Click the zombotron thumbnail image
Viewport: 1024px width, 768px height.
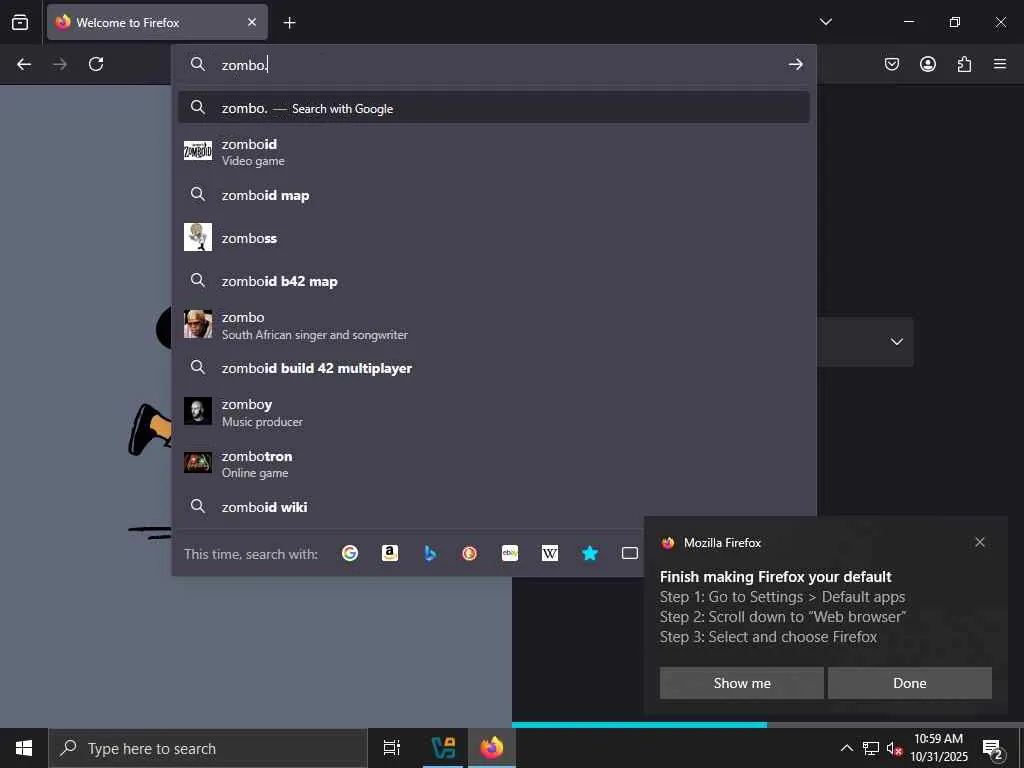pyautogui.click(x=198, y=462)
